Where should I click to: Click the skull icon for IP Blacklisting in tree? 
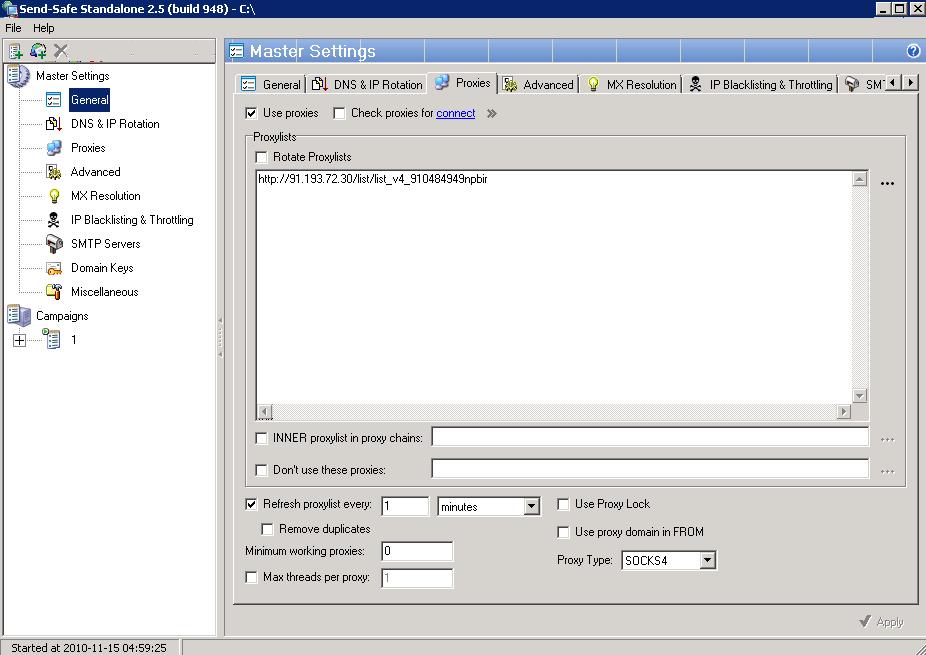coord(54,220)
